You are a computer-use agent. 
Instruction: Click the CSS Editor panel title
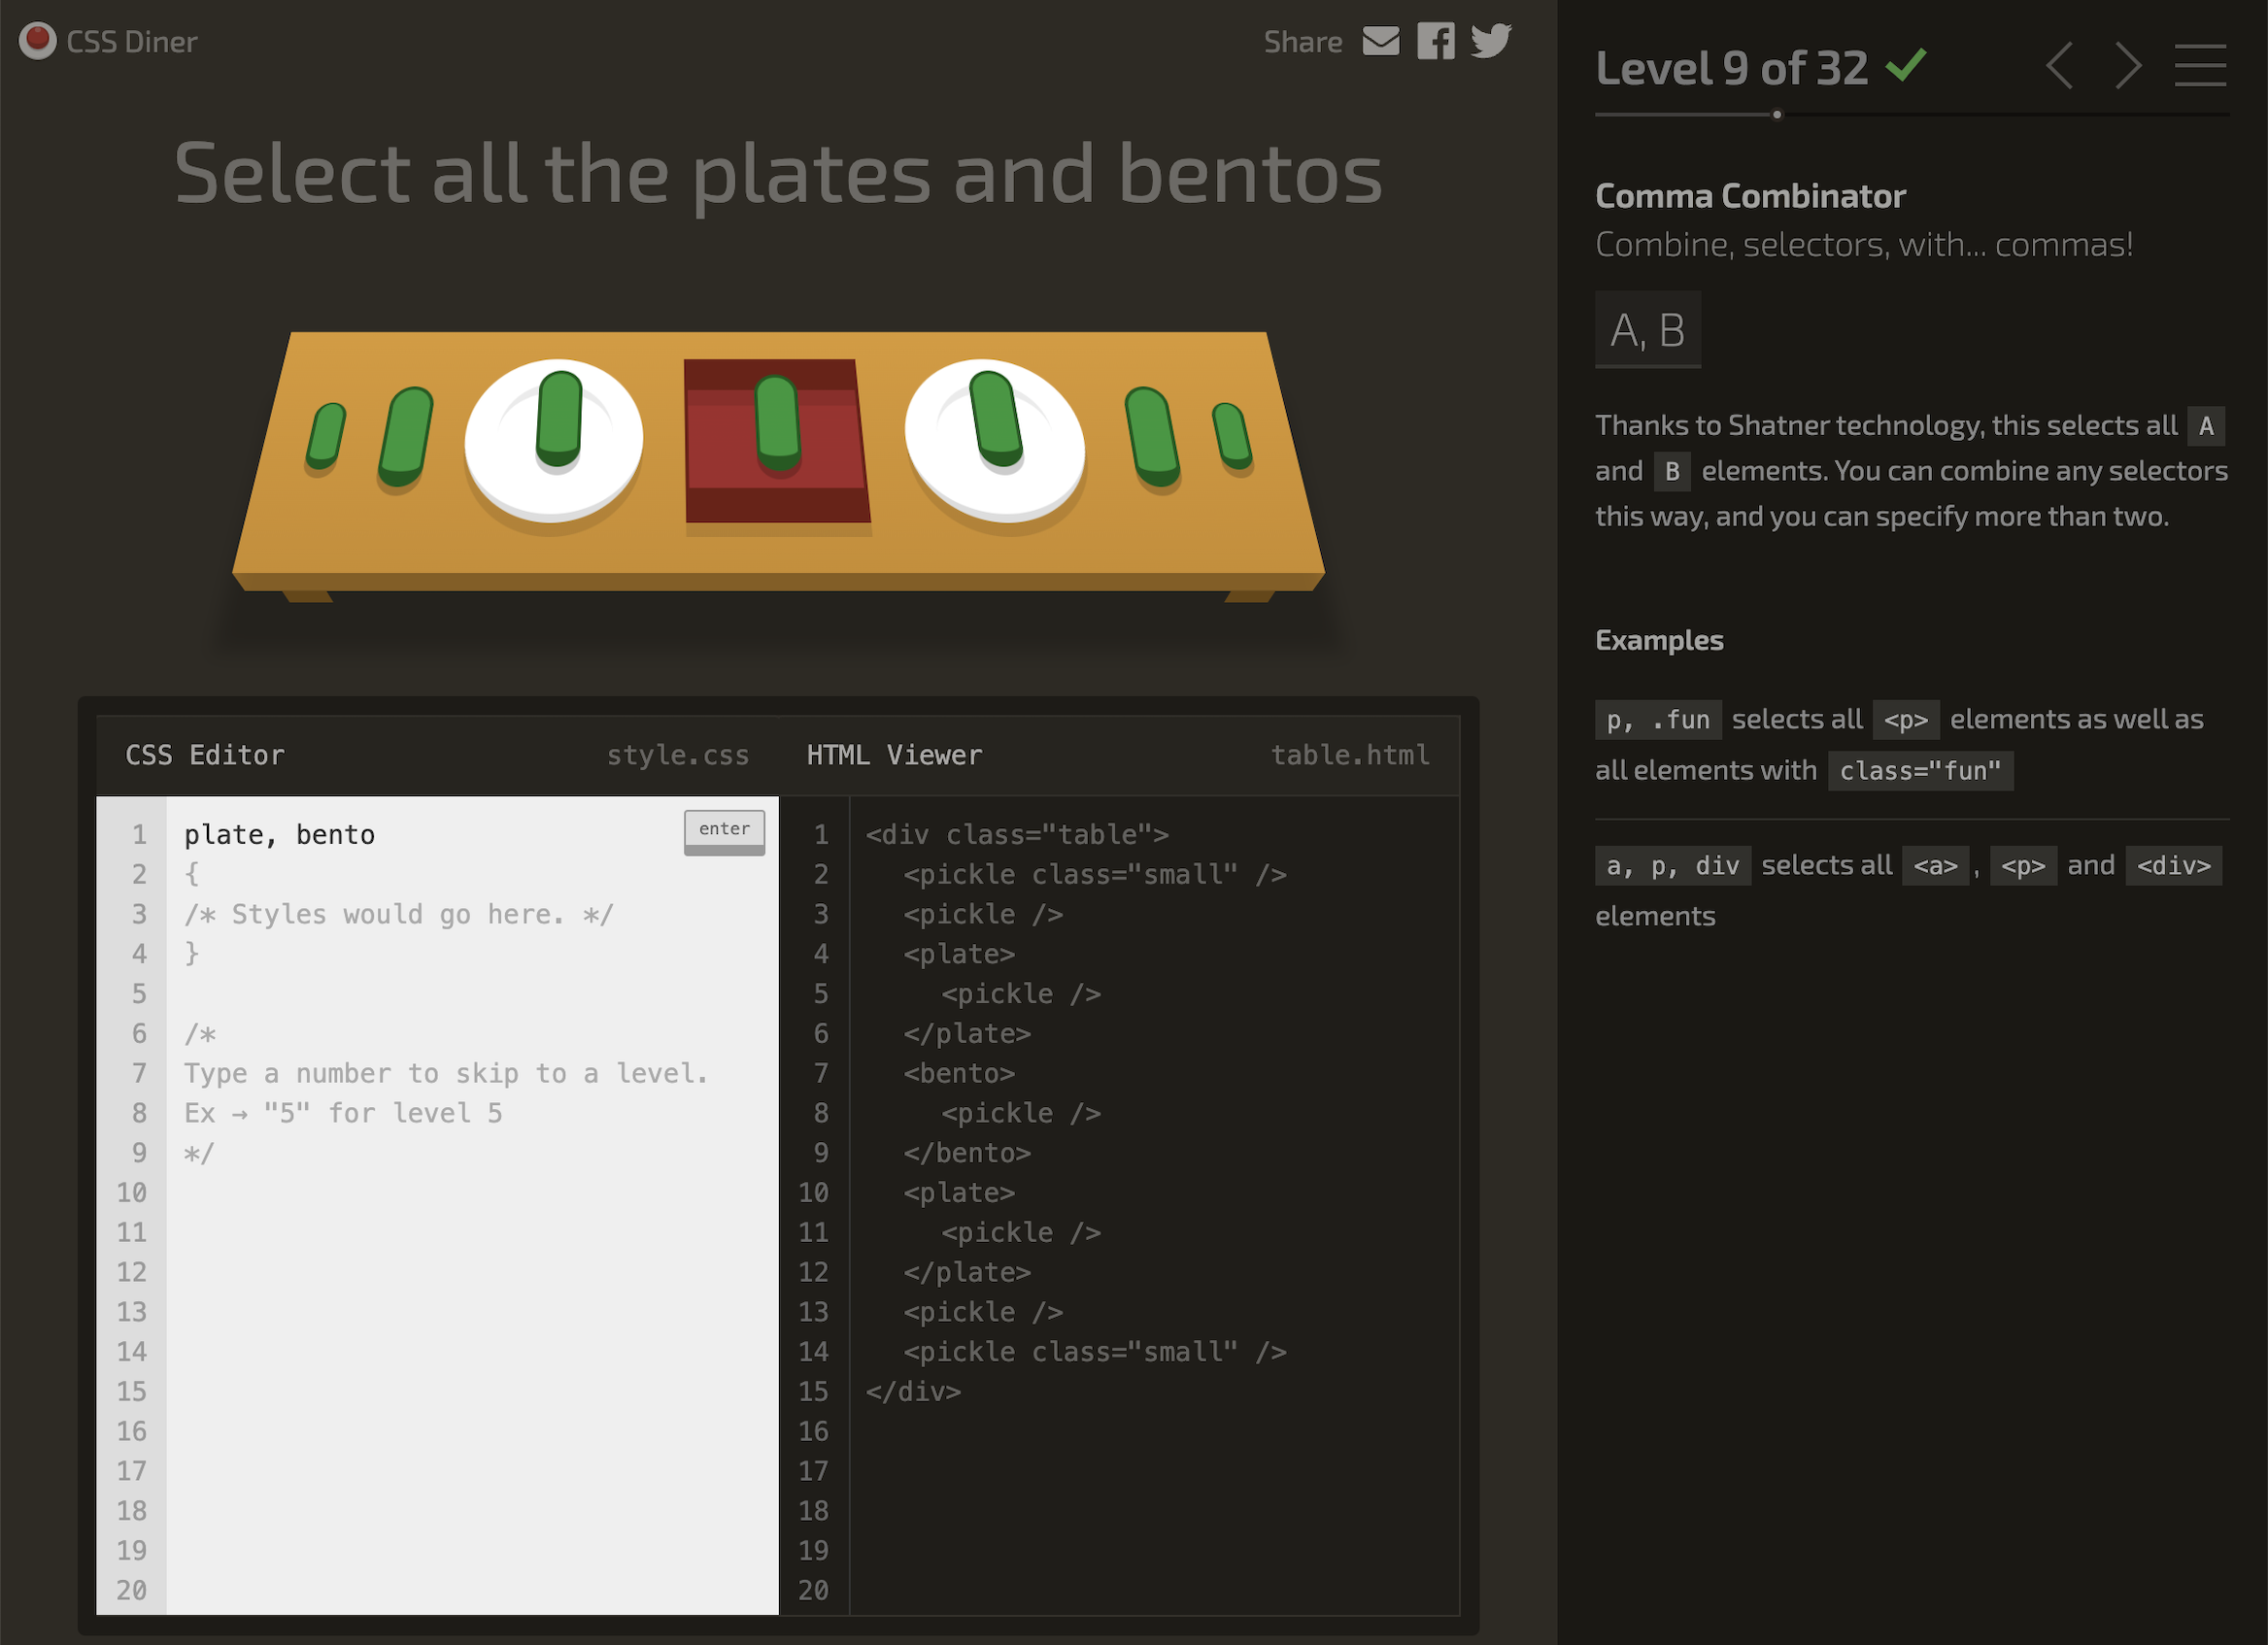point(205,755)
